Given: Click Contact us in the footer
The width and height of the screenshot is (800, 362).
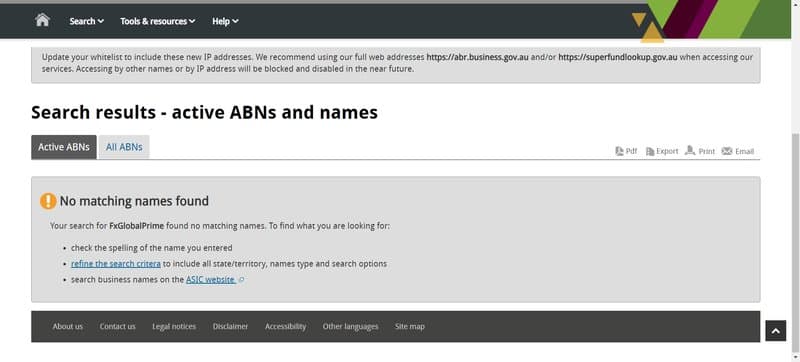Looking at the screenshot, I should coord(117,326).
